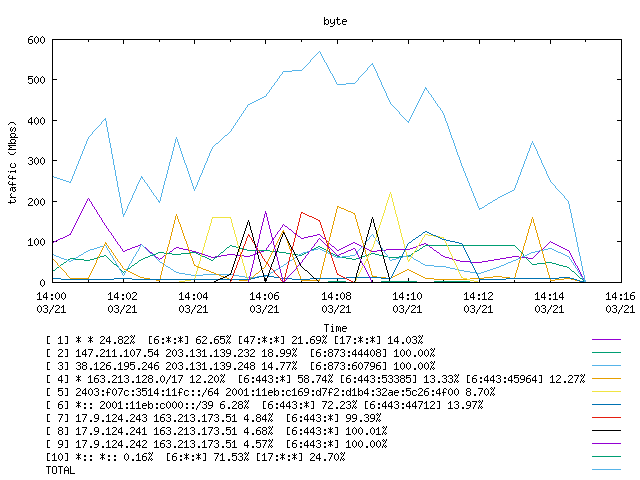Click the yellow line sample for entry [ 5]
The height and width of the screenshot is (480, 640).
tap(607, 392)
